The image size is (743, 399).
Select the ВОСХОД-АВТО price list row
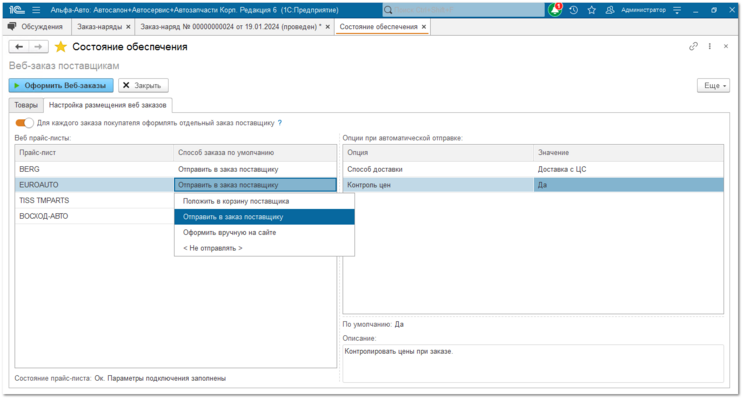click(94, 216)
